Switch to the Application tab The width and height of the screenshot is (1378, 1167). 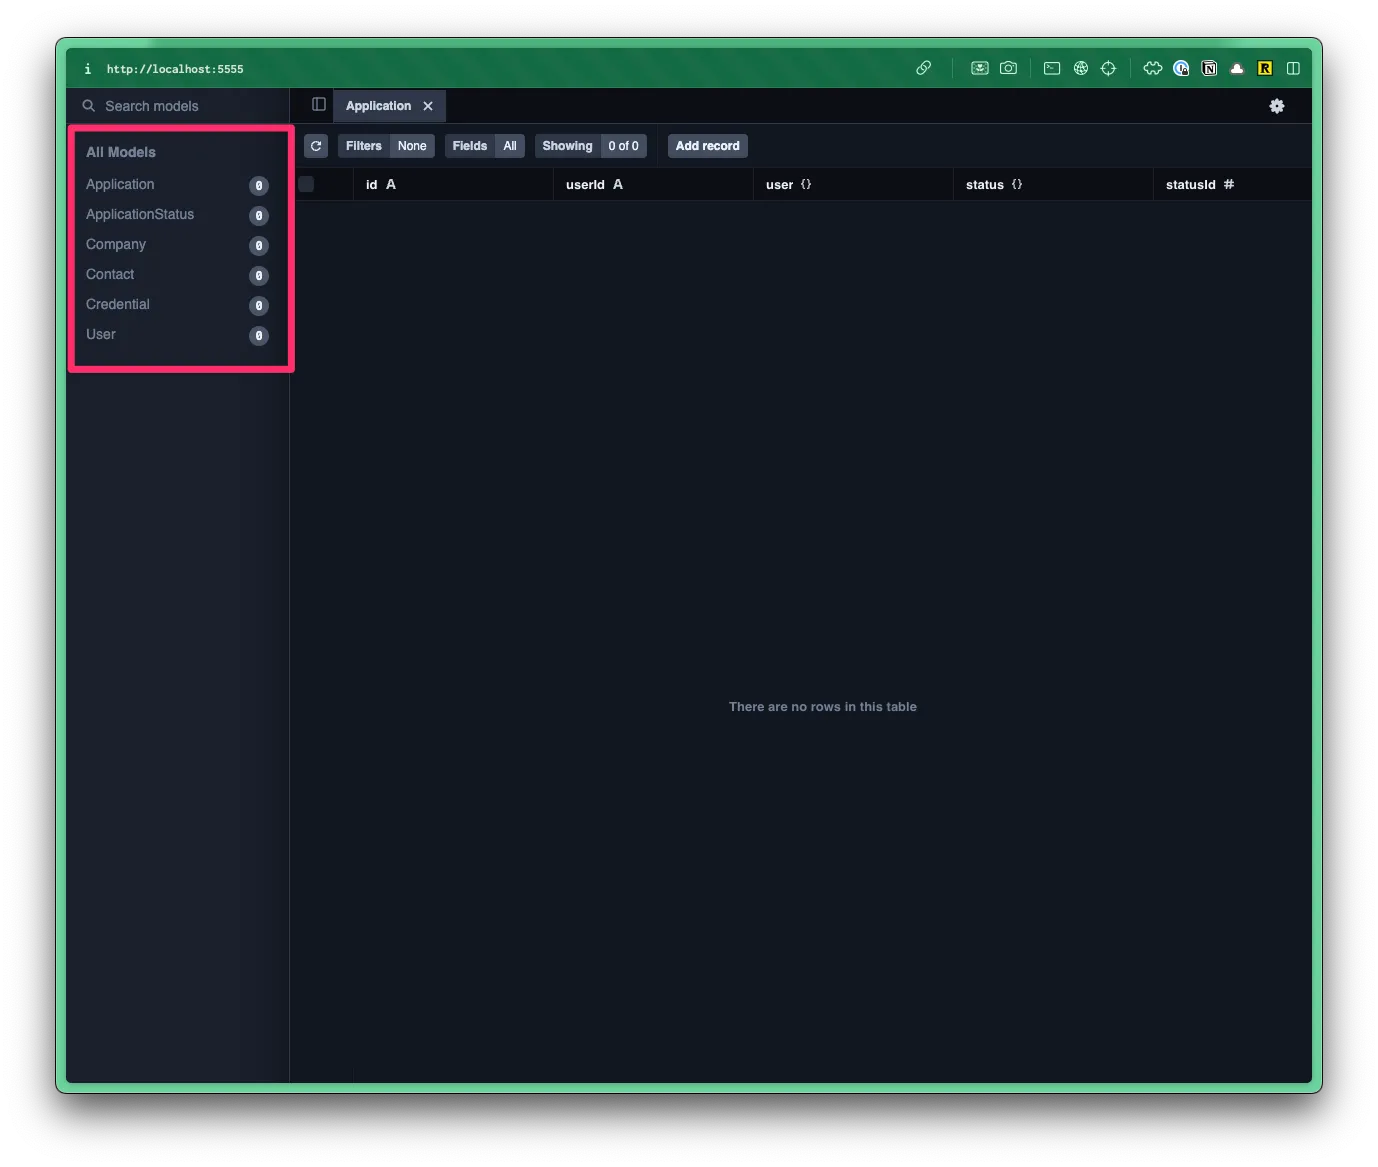pos(378,106)
